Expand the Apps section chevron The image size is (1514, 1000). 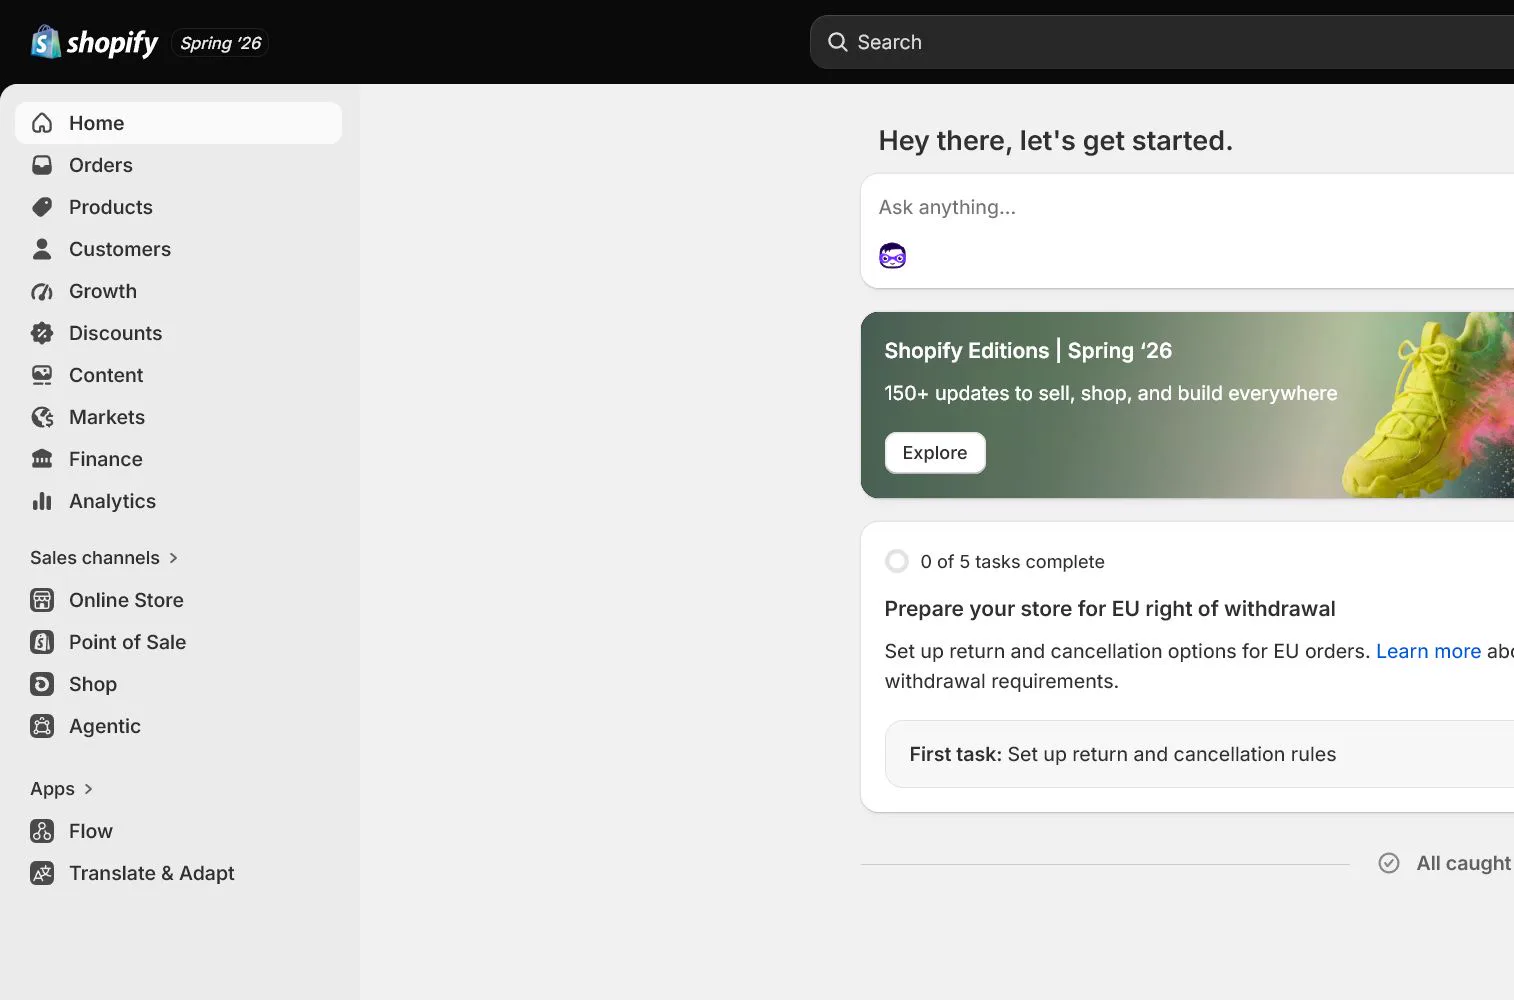coord(89,789)
